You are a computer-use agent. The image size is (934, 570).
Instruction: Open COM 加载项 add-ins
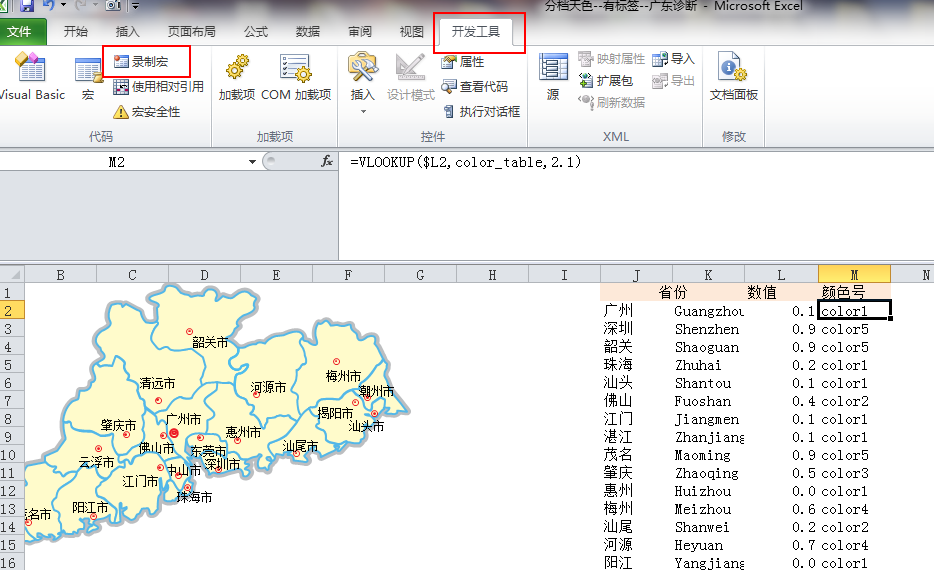296,77
